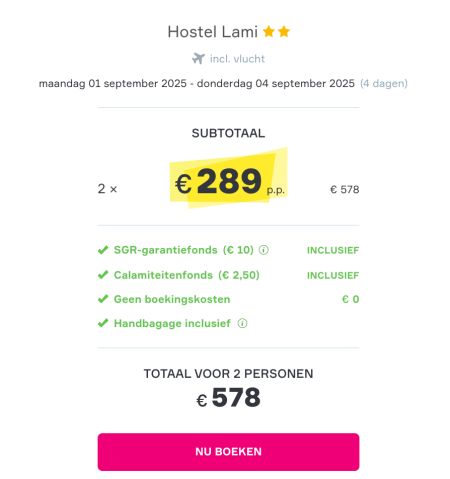Click the airplane icon beside incl. vlucht
The height and width of the screenshot is (479, 450).
click(x=198, y=58)
